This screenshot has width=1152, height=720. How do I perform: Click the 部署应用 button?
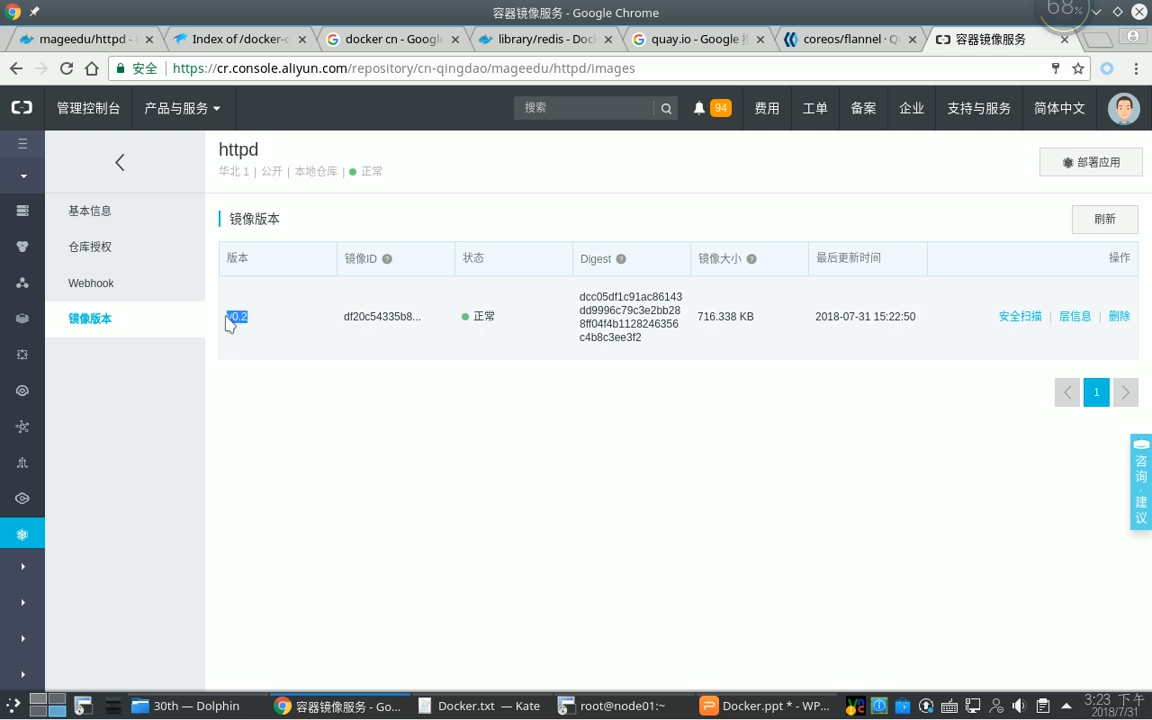tap(1091, 162)
